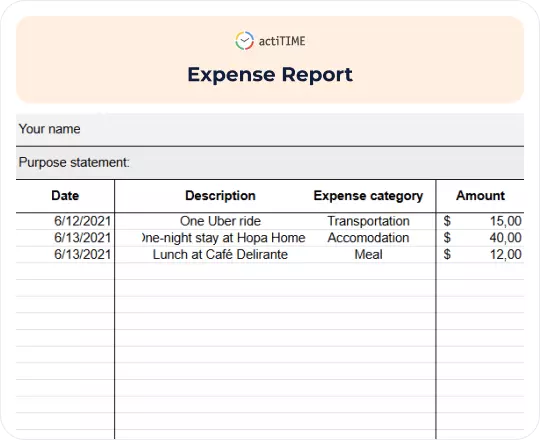Screen dimensions: 540x440
Task: Click the 15,00 amount cell
Action: point(506,221)
